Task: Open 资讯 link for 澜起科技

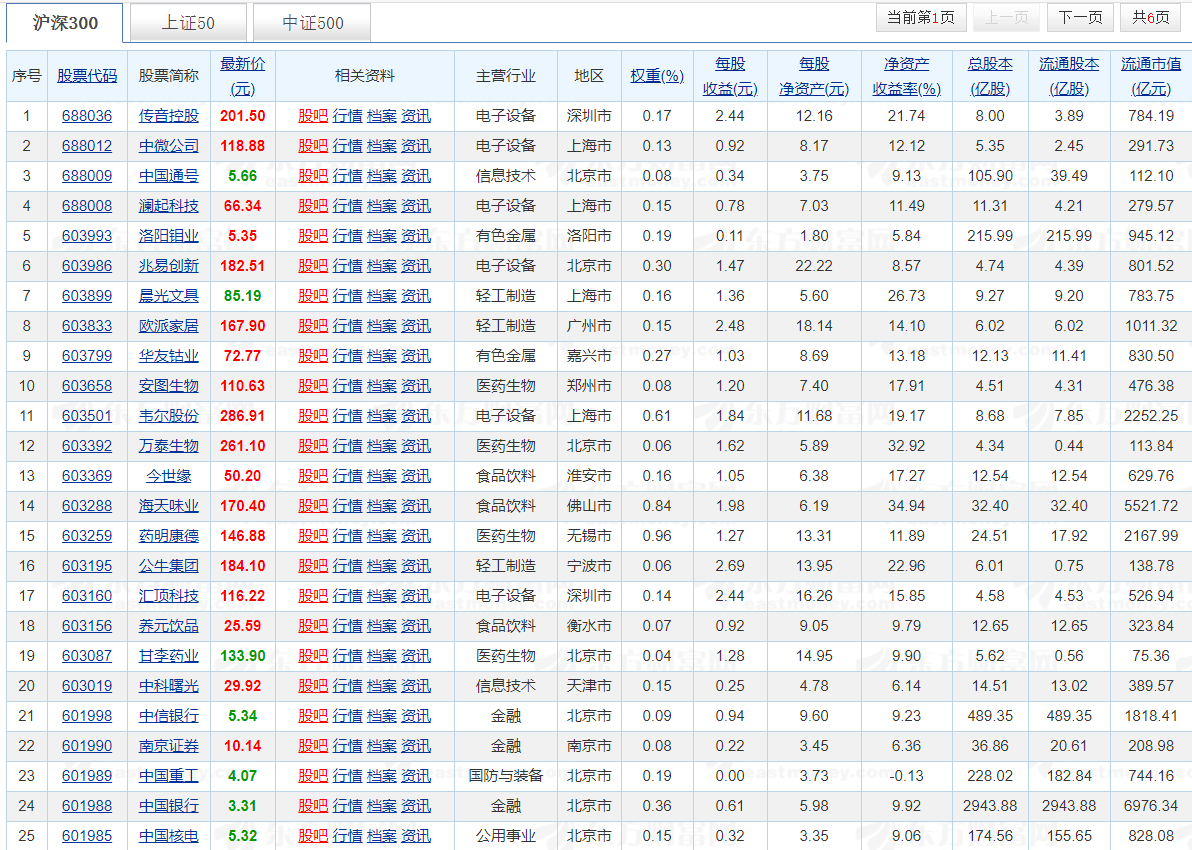Action: [x=416, y=205]
